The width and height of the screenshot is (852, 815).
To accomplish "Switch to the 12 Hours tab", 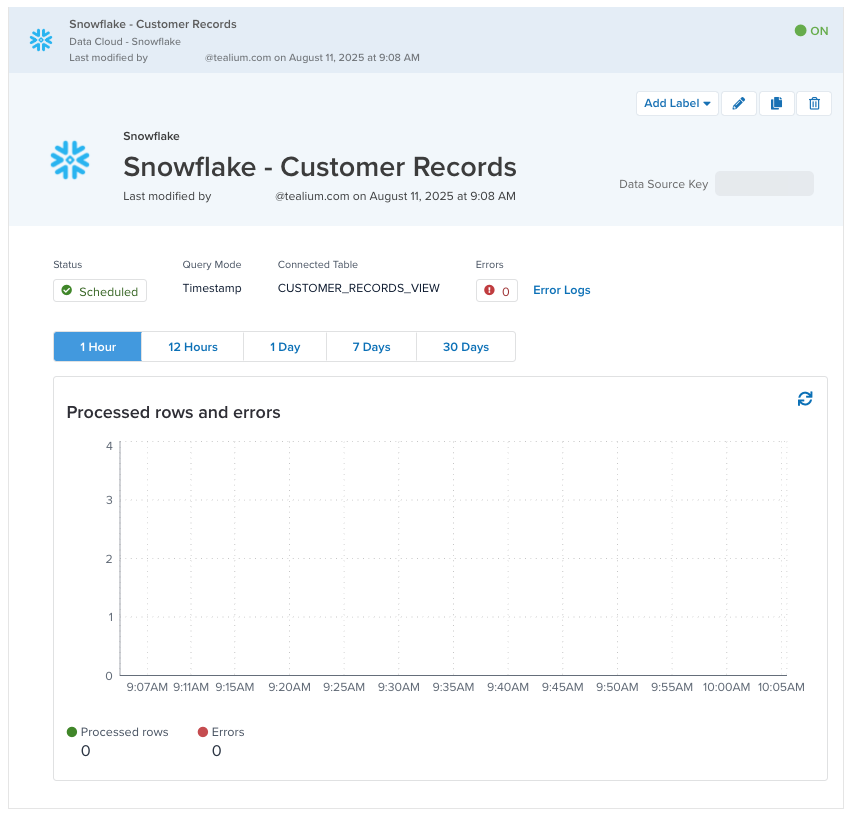I will (x=192, y=347).
